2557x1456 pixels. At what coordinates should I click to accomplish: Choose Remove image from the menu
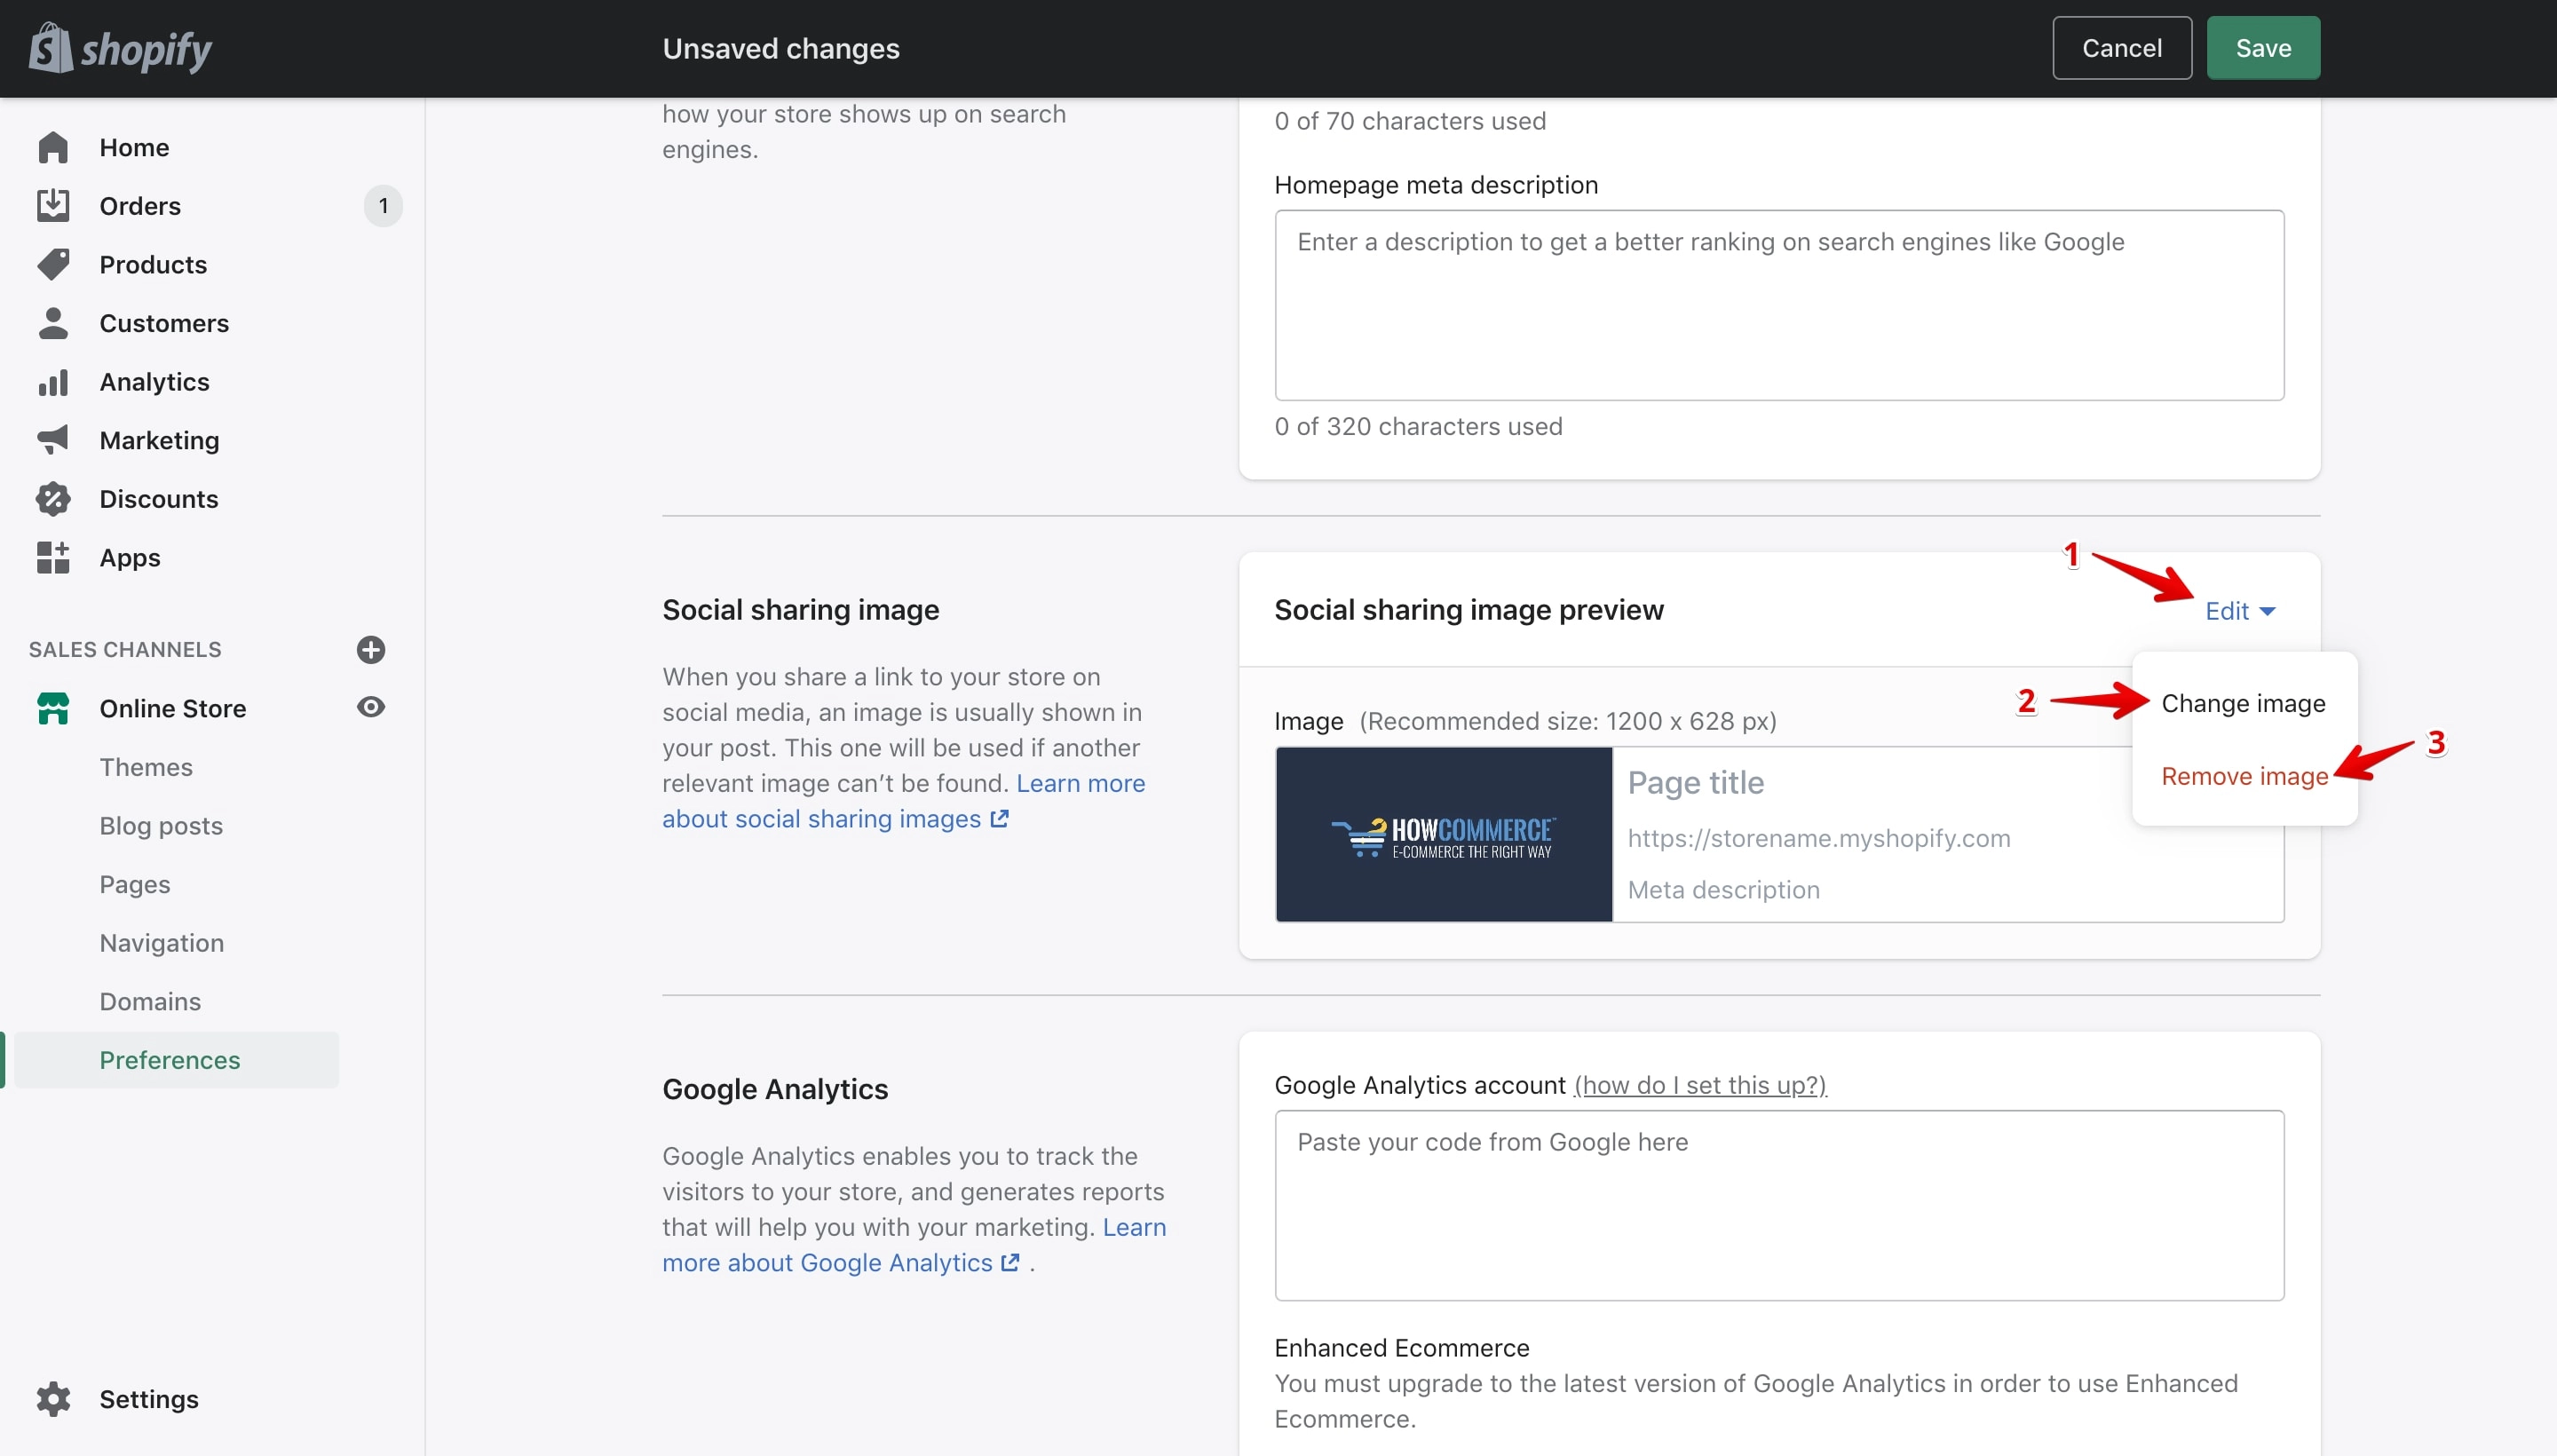[2245, 776]
